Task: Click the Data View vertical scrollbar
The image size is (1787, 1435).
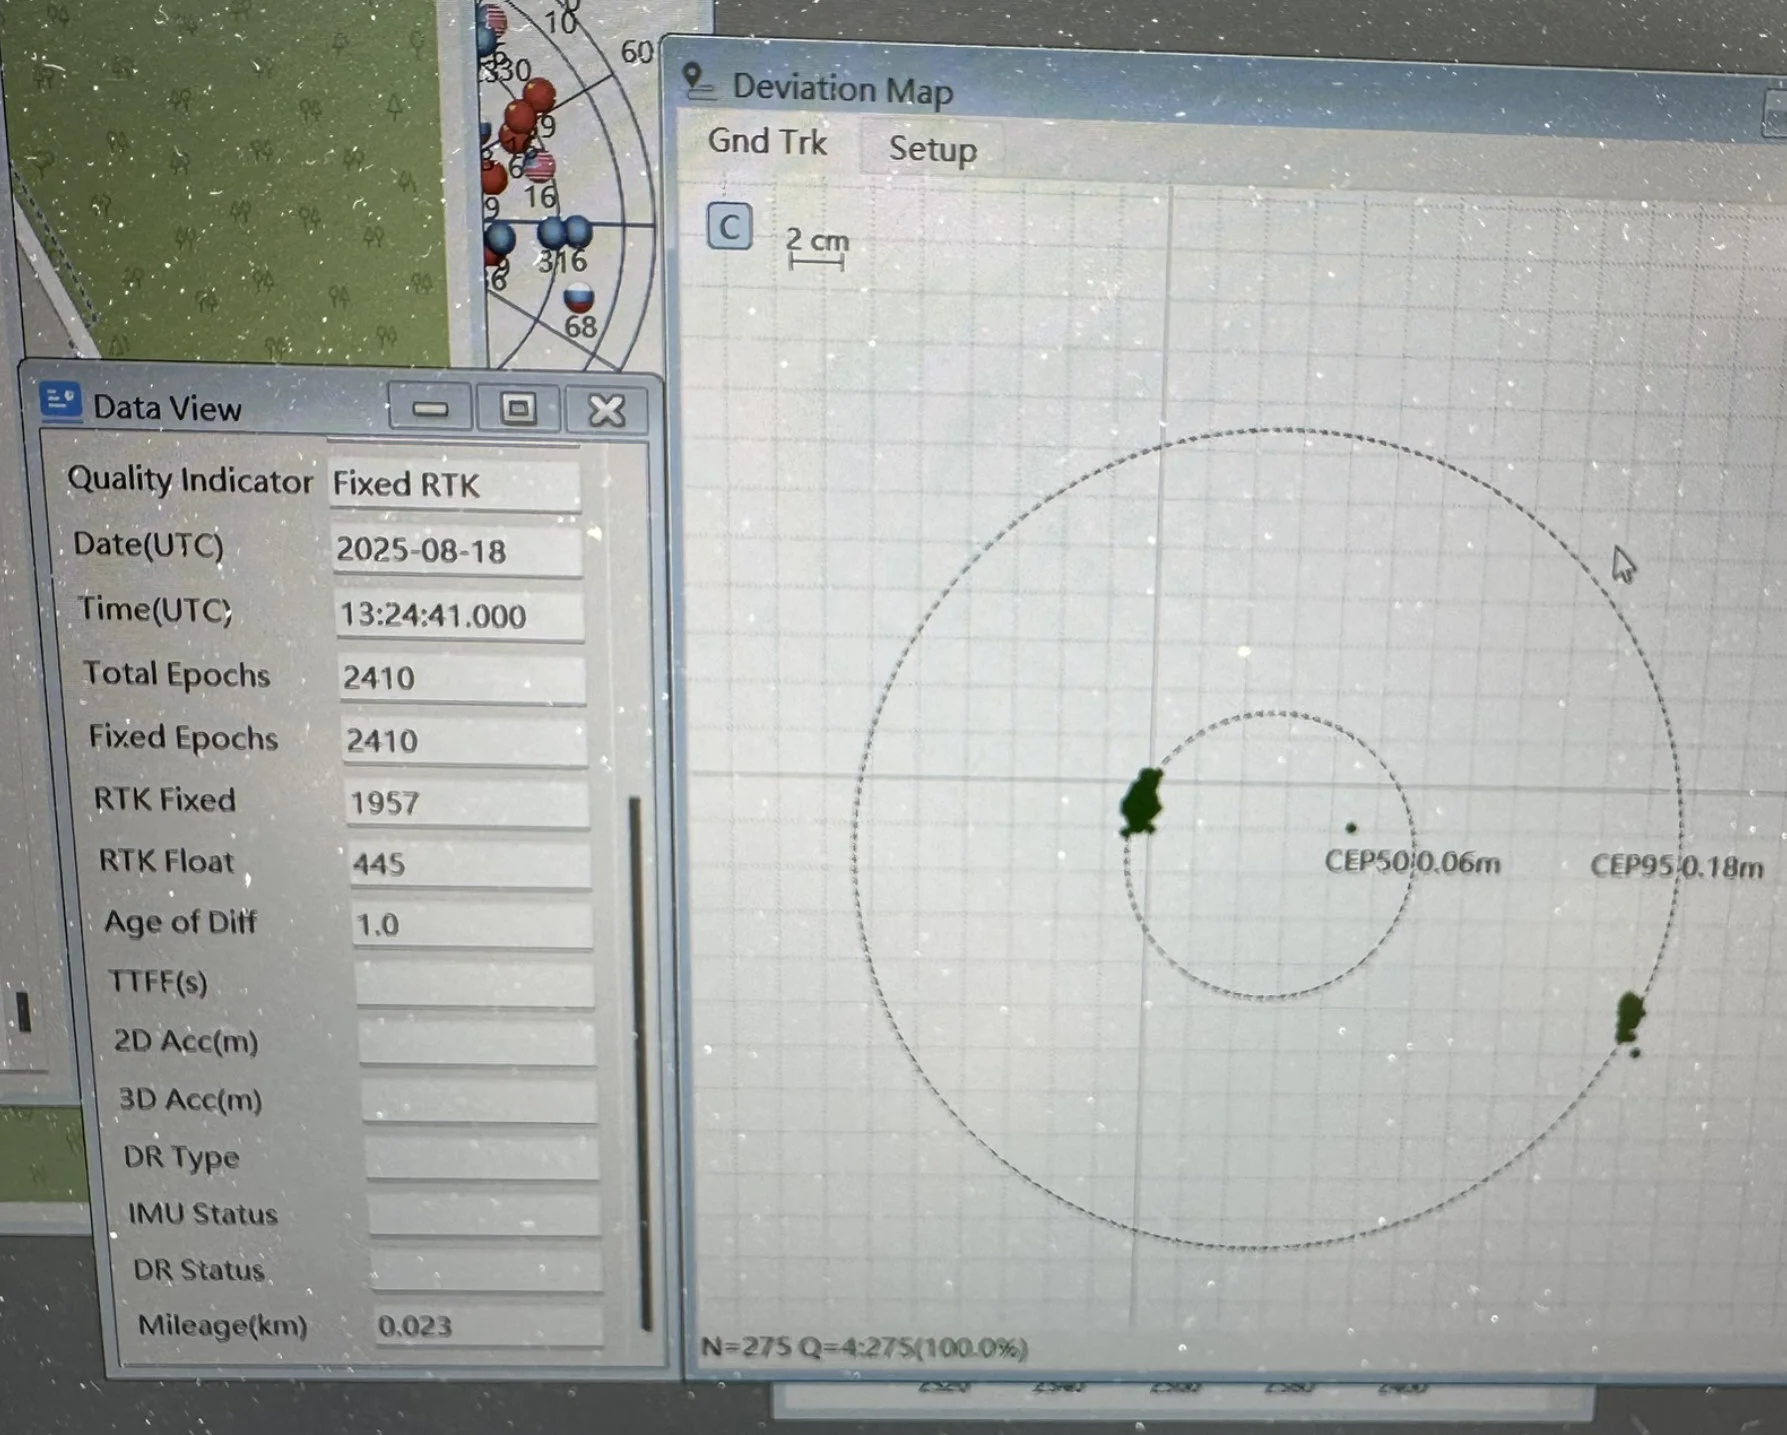Action: pyautogui.click(x=639, y=1063)
